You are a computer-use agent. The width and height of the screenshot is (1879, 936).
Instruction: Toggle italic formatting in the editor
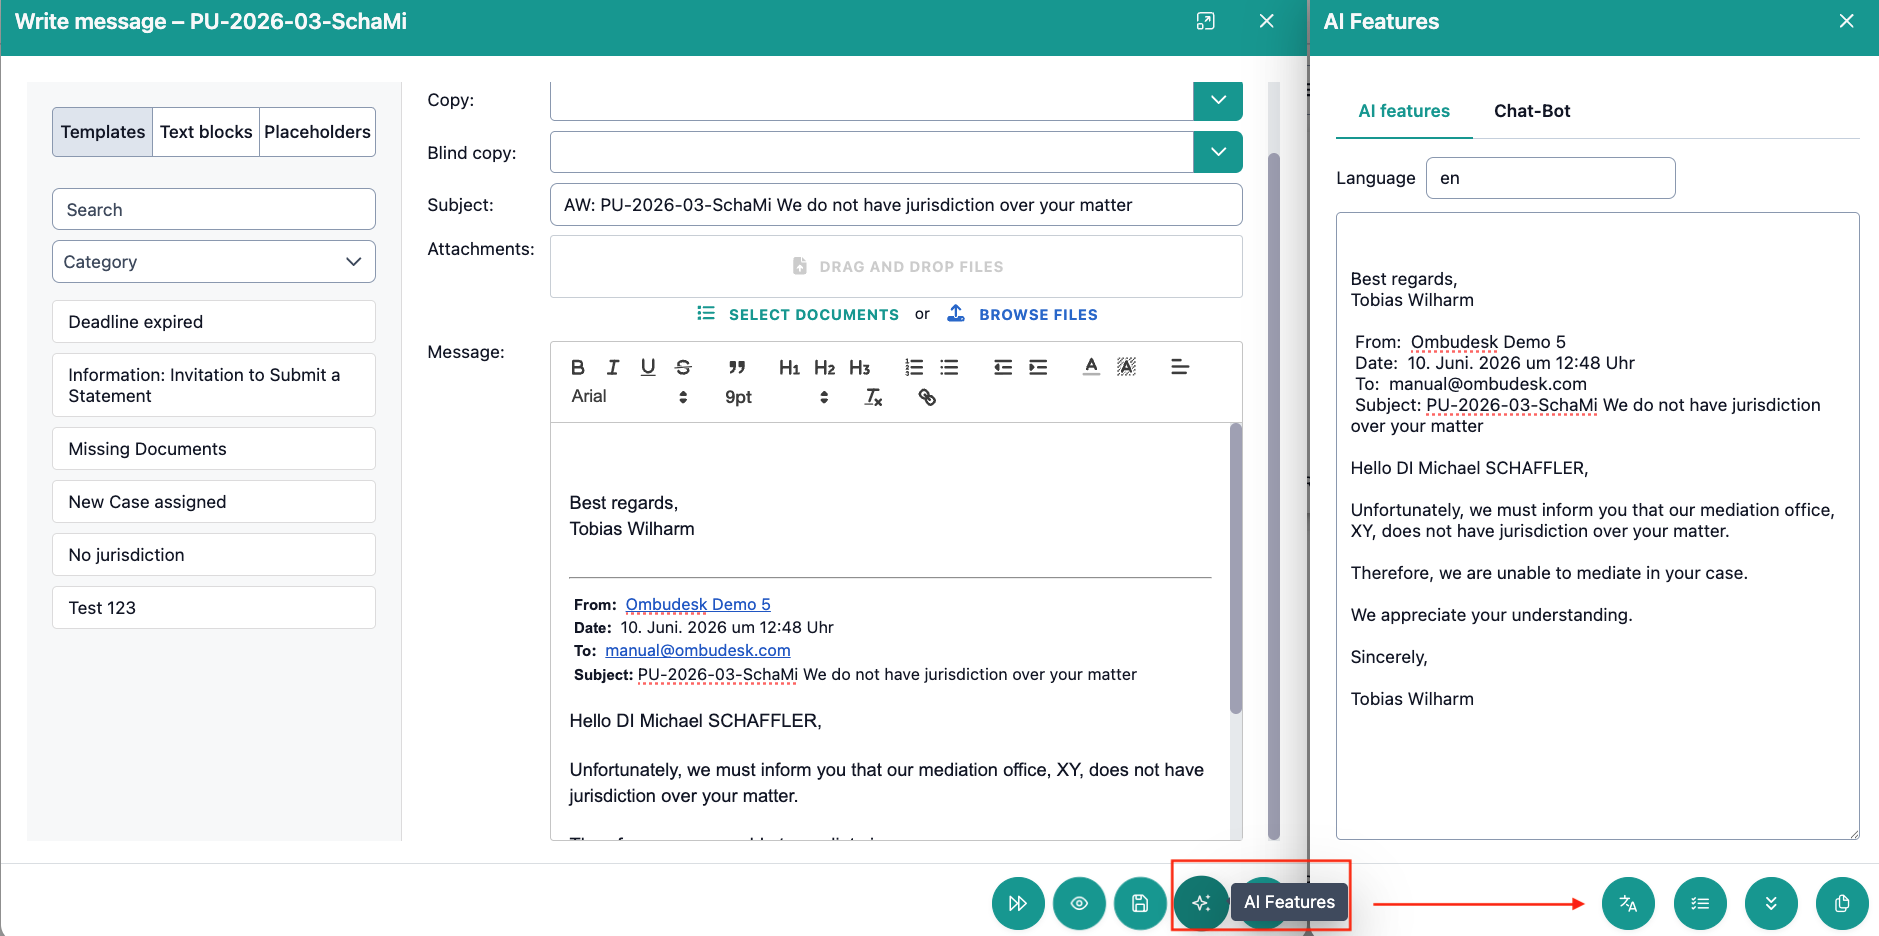click(613, 367)
